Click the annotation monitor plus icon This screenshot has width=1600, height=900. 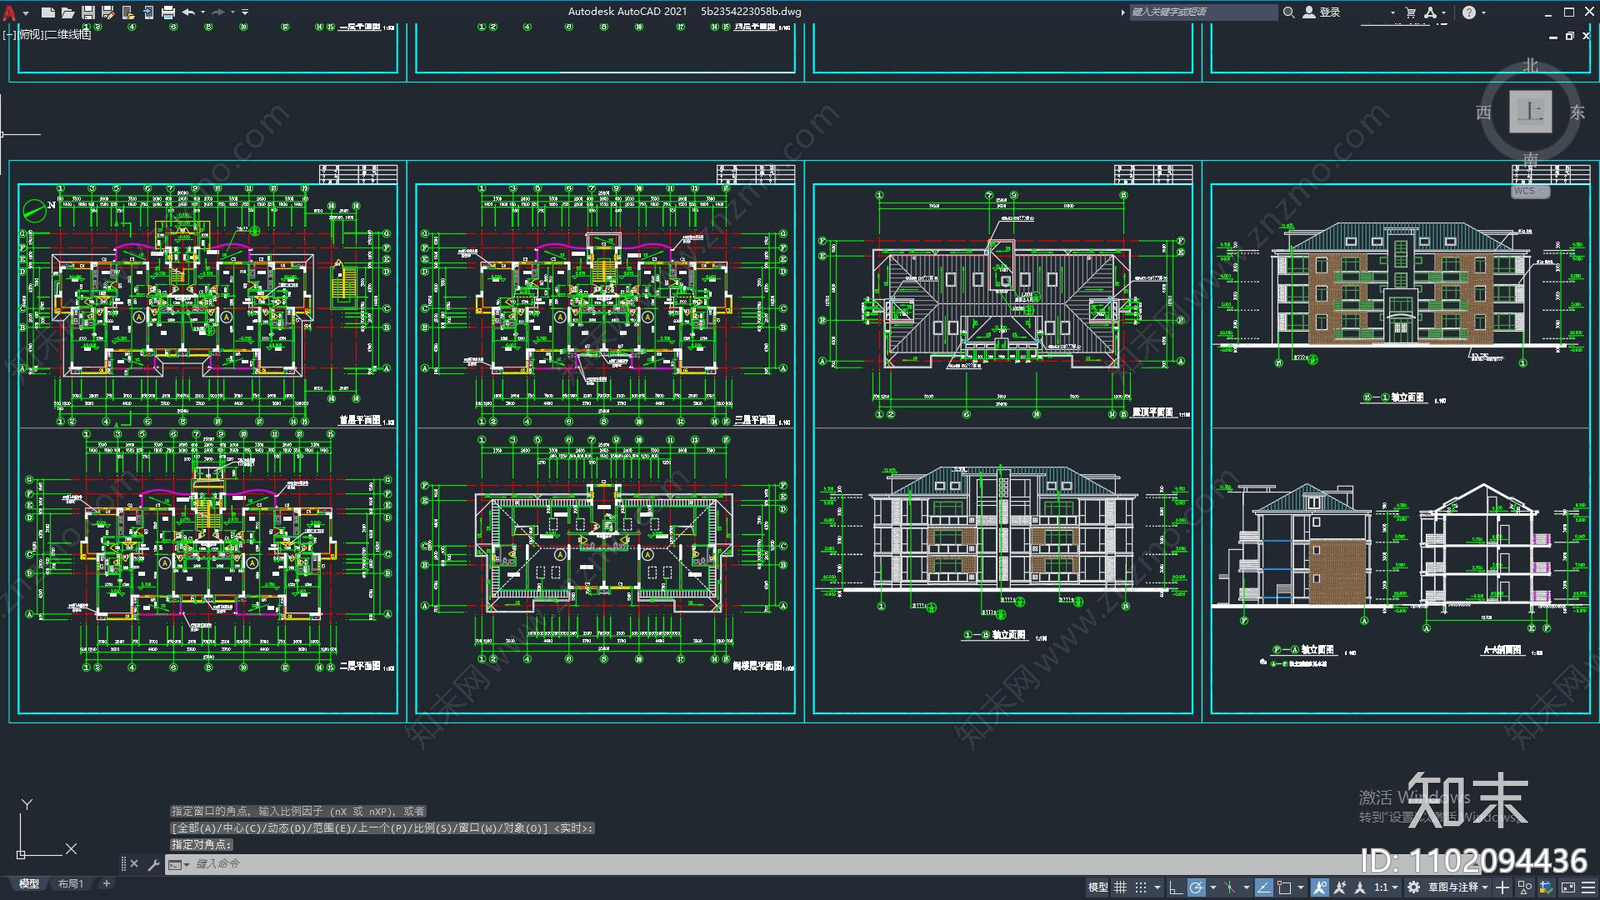click(1502, 887)
